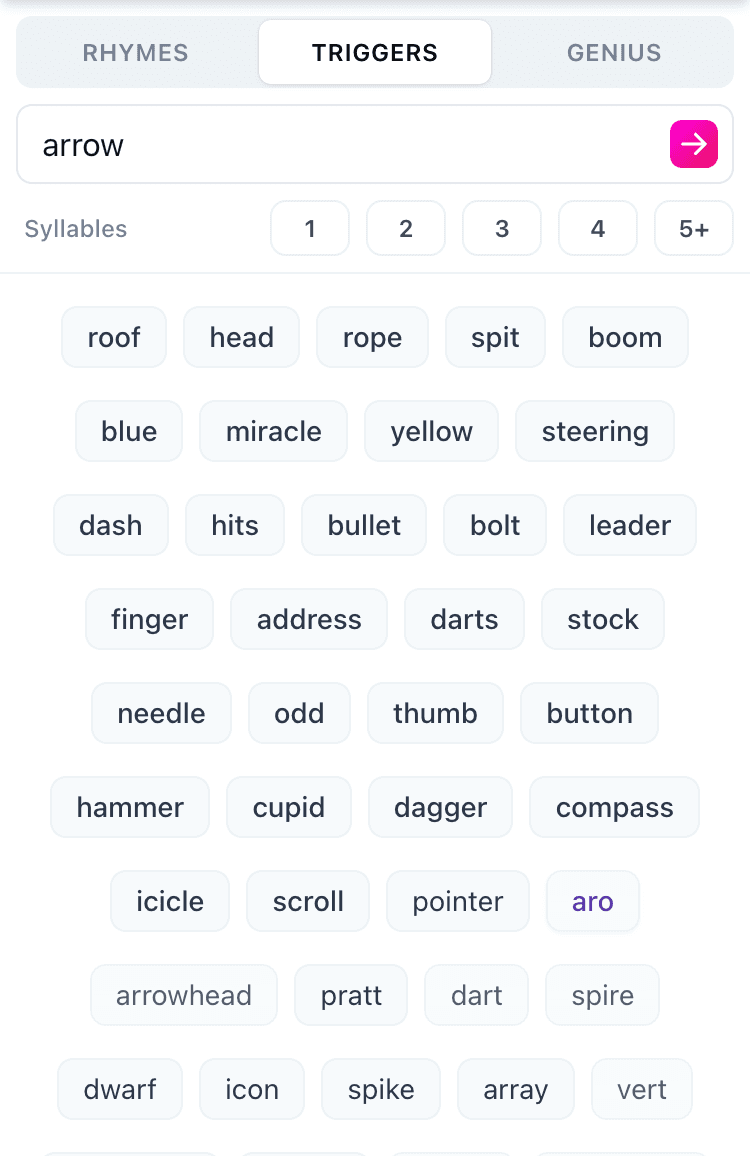Click the highlighted 'aro' word
Viewport: 750px width, 1156px height.
(x=592, y=901)
